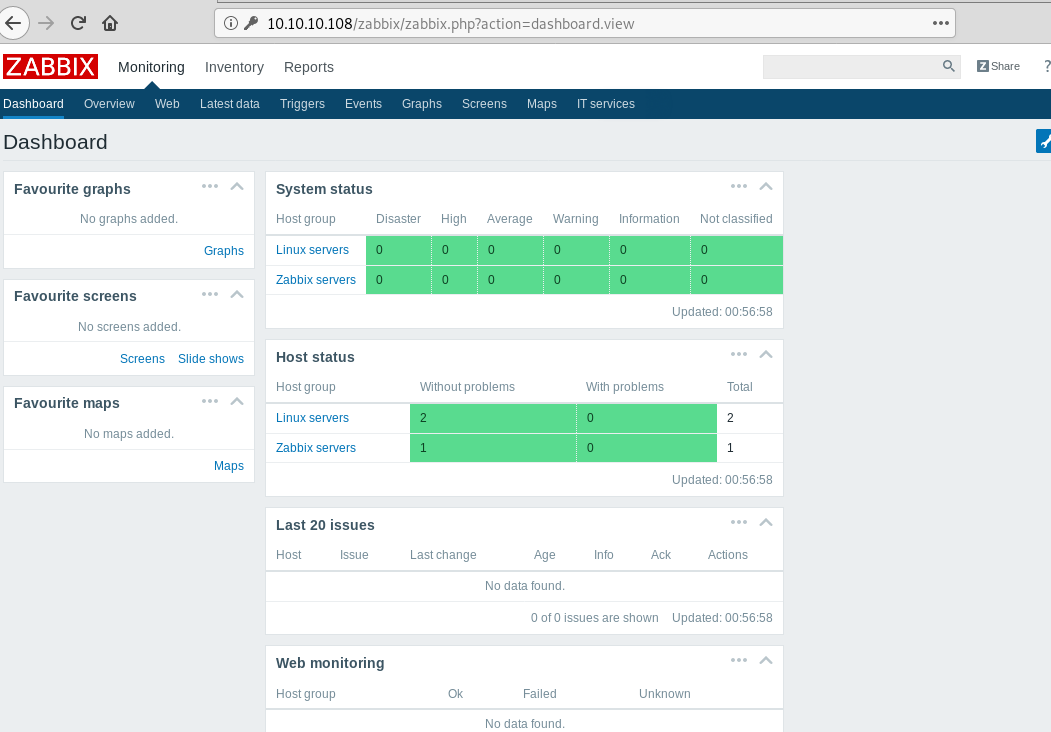Click the Zabbix logo
Screen dimensions: 1051x732
[x=50, y=66]
